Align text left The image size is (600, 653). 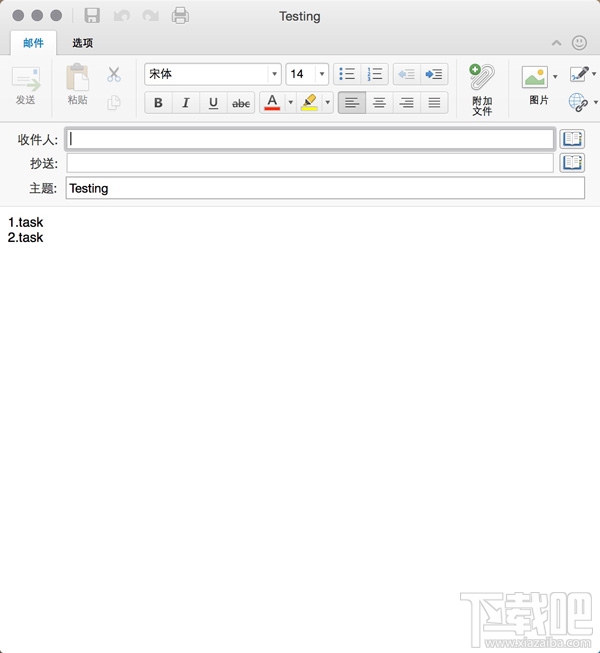click(x=352, y=102)
